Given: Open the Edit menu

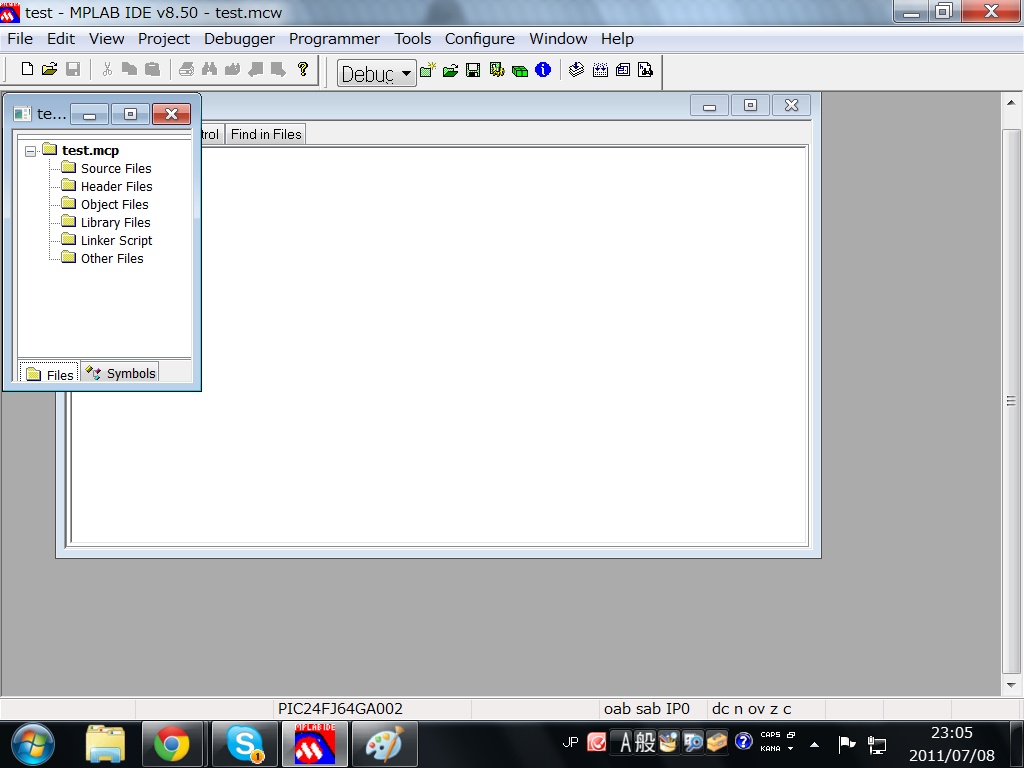Looking at the screenshot, I should [x=61, y=39].
